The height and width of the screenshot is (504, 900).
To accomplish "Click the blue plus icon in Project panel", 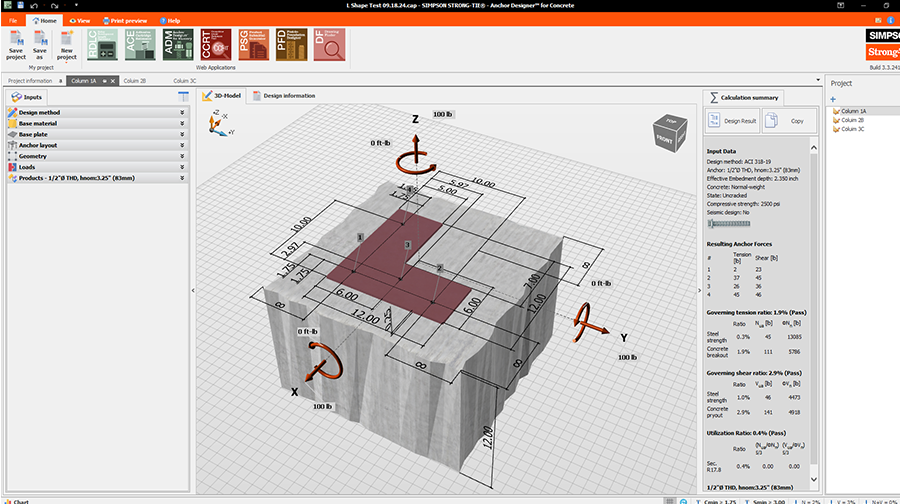I will [x=833, y=99].
